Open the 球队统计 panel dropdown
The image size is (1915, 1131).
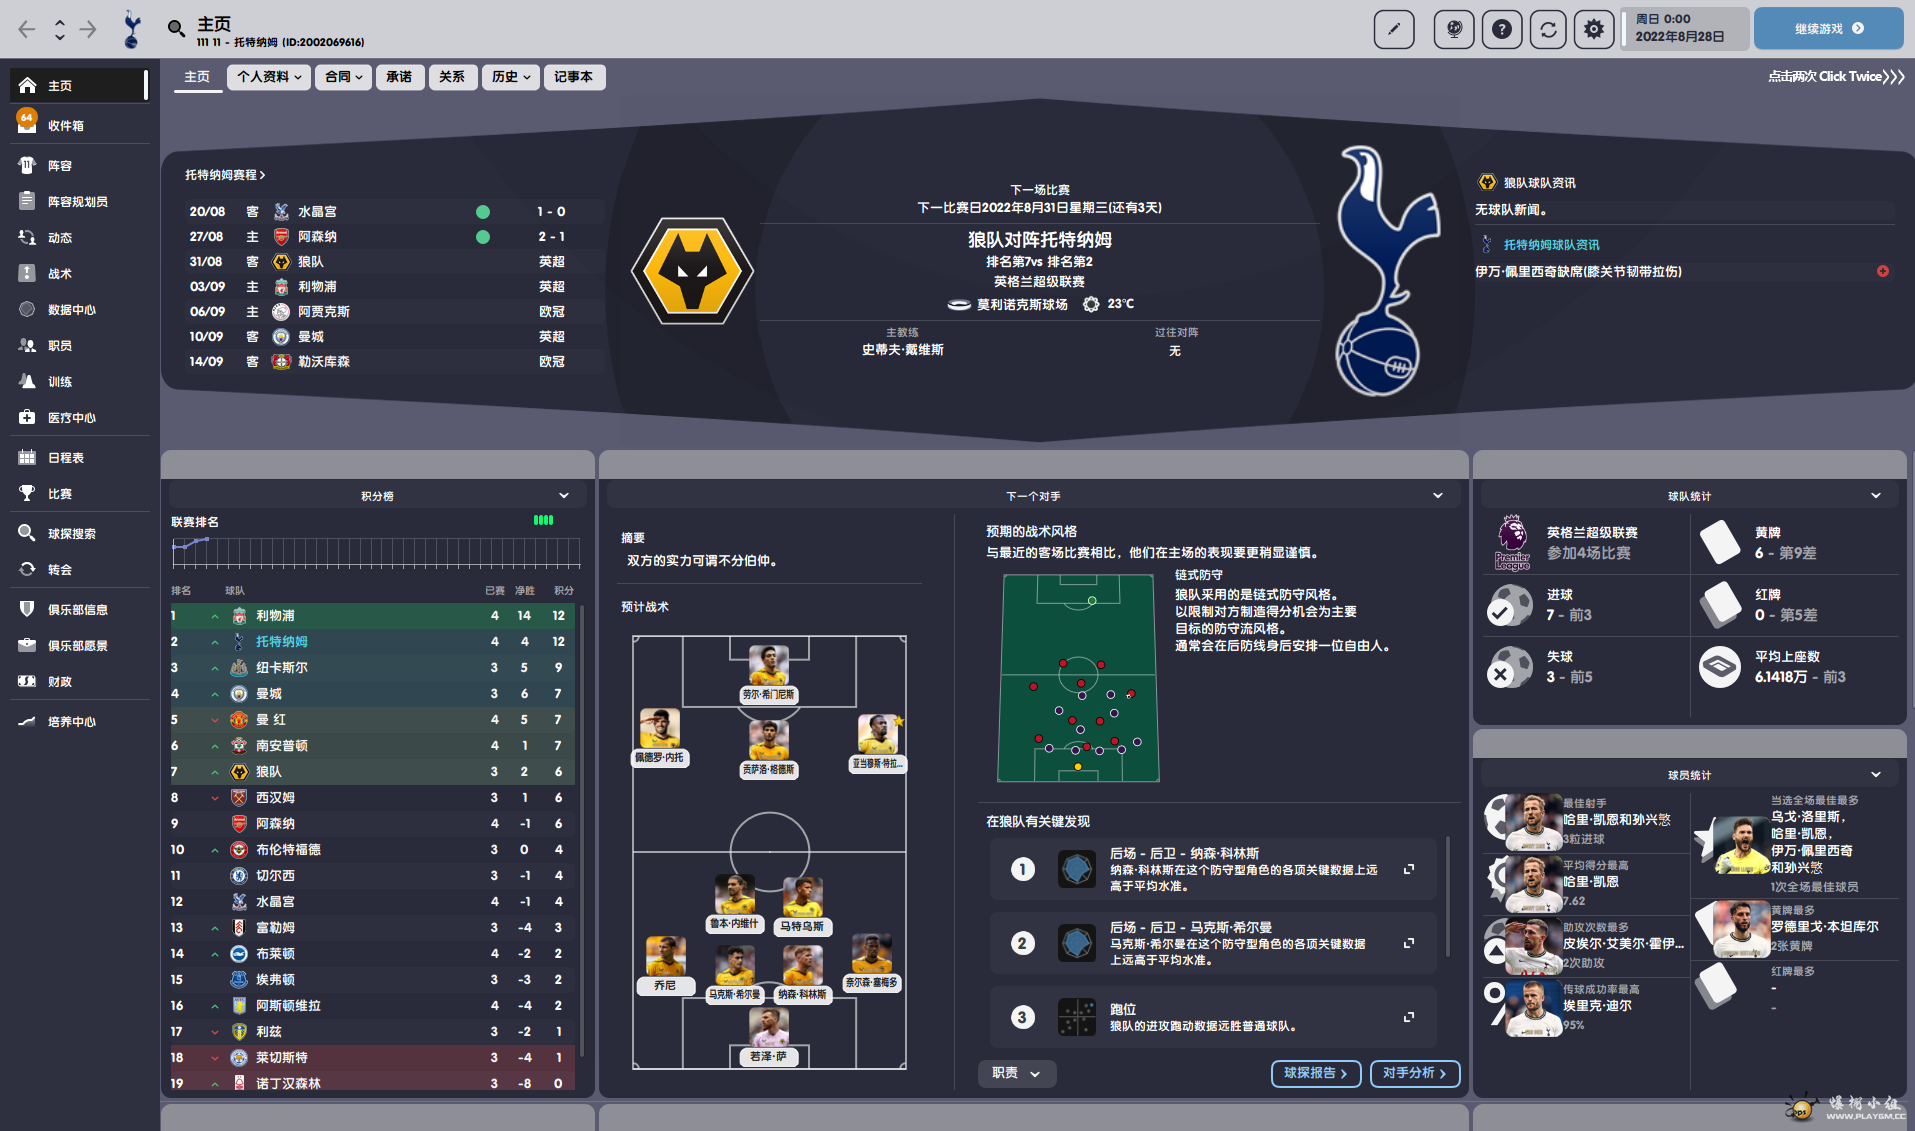[x=1876, y=496]
